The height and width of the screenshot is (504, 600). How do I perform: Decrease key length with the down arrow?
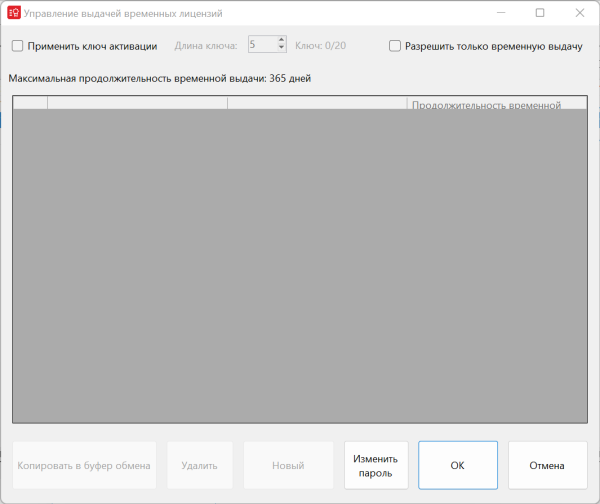pos(281,50)
